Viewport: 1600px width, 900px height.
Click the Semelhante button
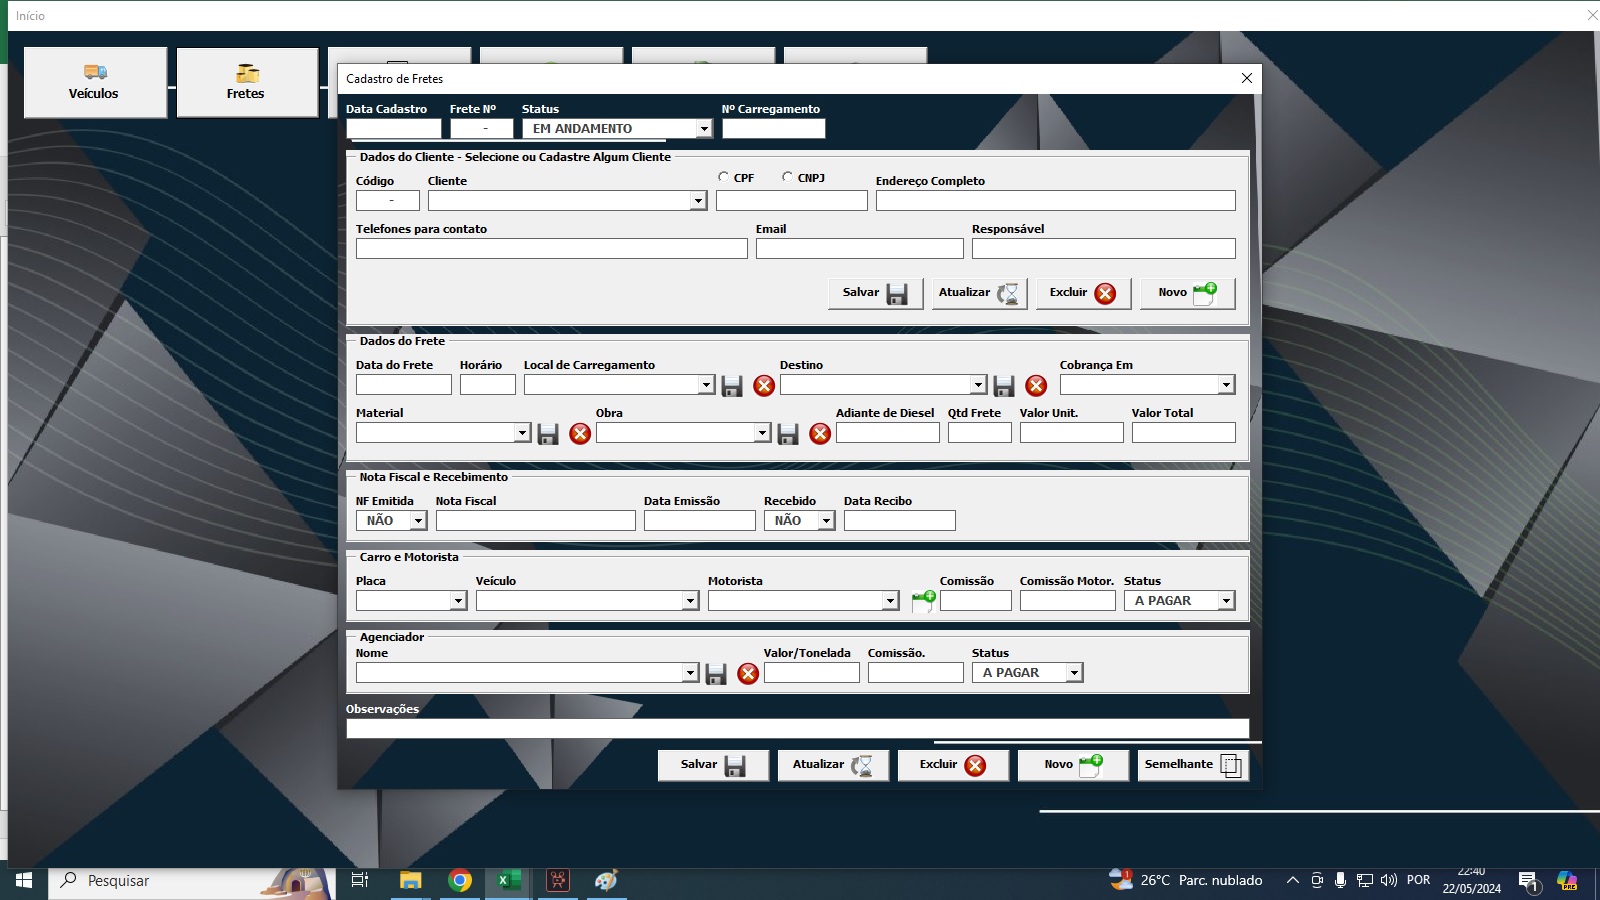point(1193,765)
